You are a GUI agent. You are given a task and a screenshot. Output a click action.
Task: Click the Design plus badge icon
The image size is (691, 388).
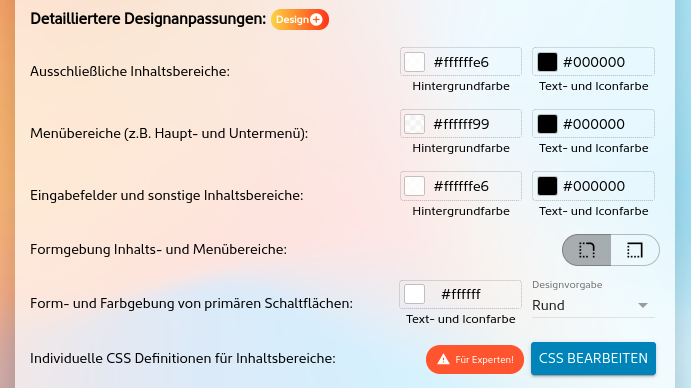tap(300, 19)
